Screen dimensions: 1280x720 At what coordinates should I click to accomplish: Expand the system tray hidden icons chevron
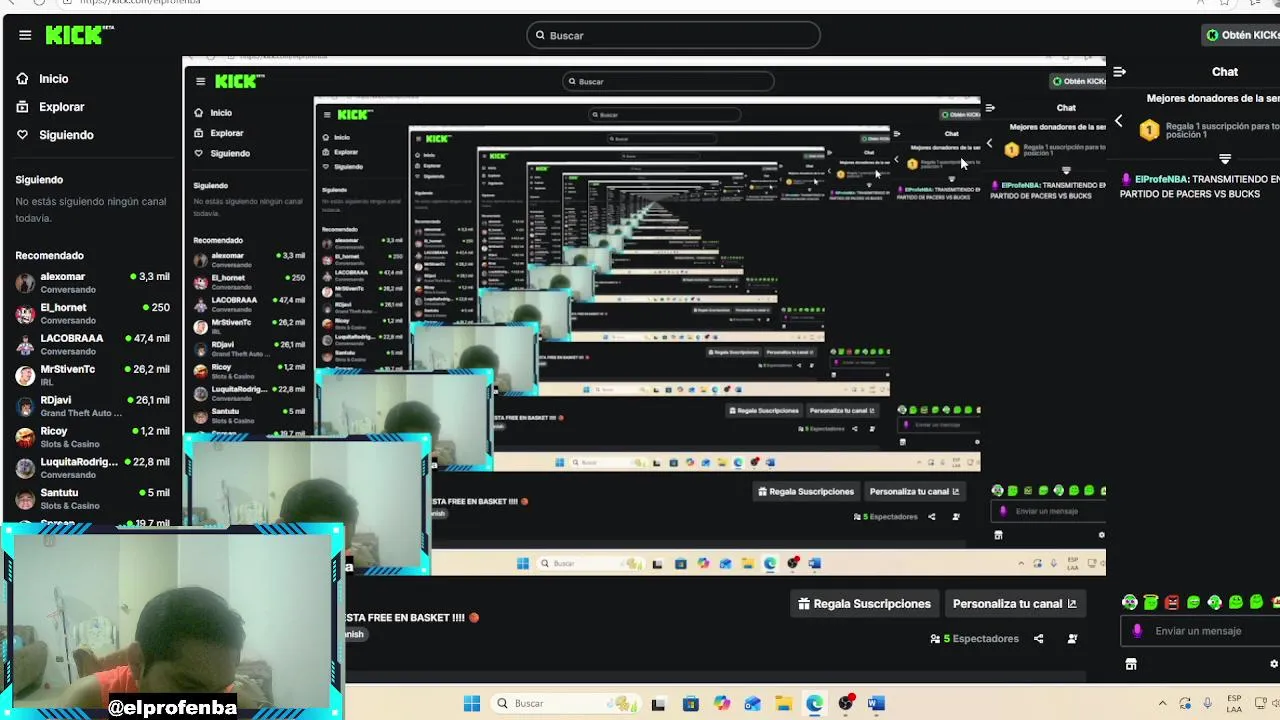point(1162,703)
